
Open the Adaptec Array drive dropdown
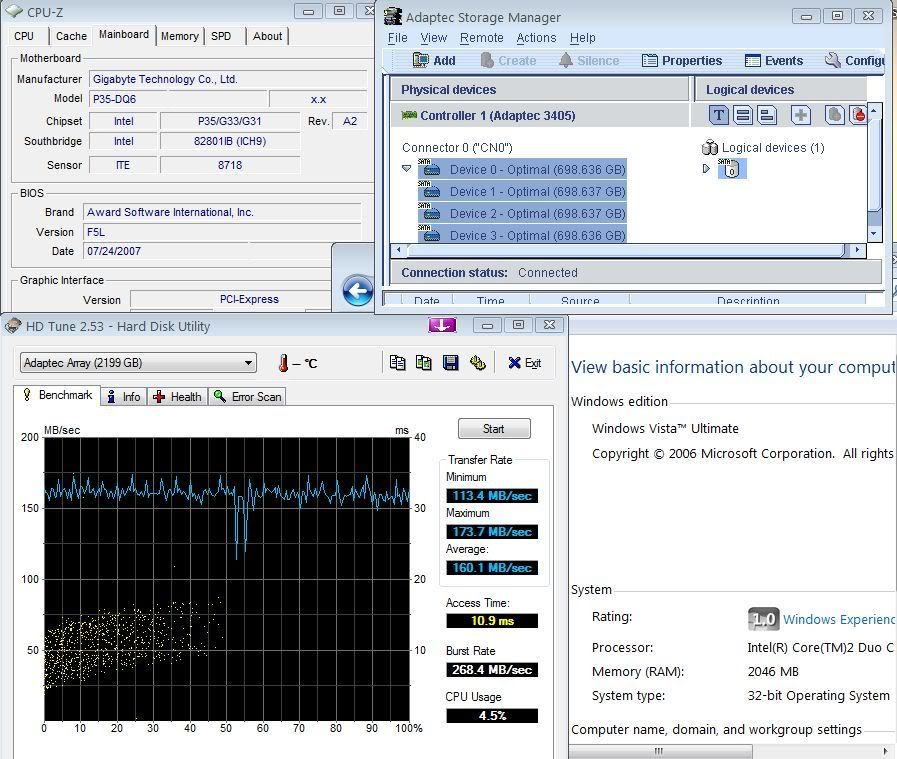click(x=138, y=363)
